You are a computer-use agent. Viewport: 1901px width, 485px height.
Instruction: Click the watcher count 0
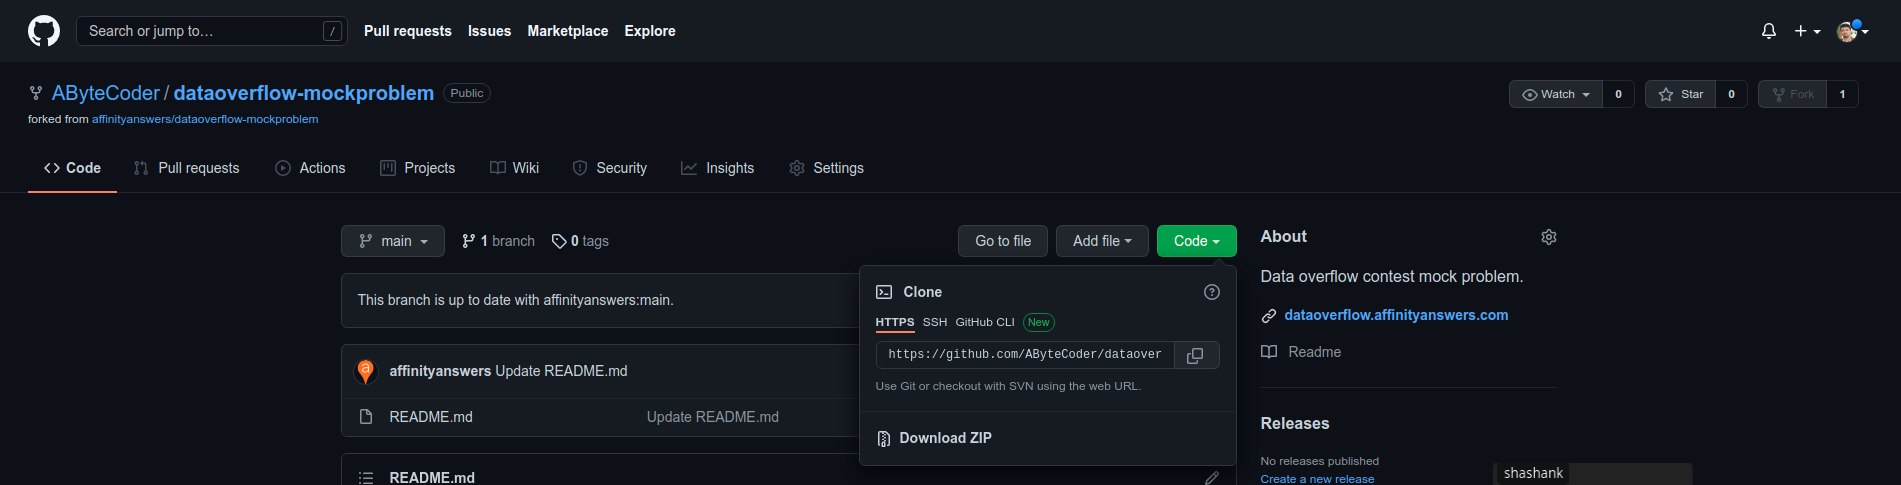pyautogui.click(x=1618, y=94)
